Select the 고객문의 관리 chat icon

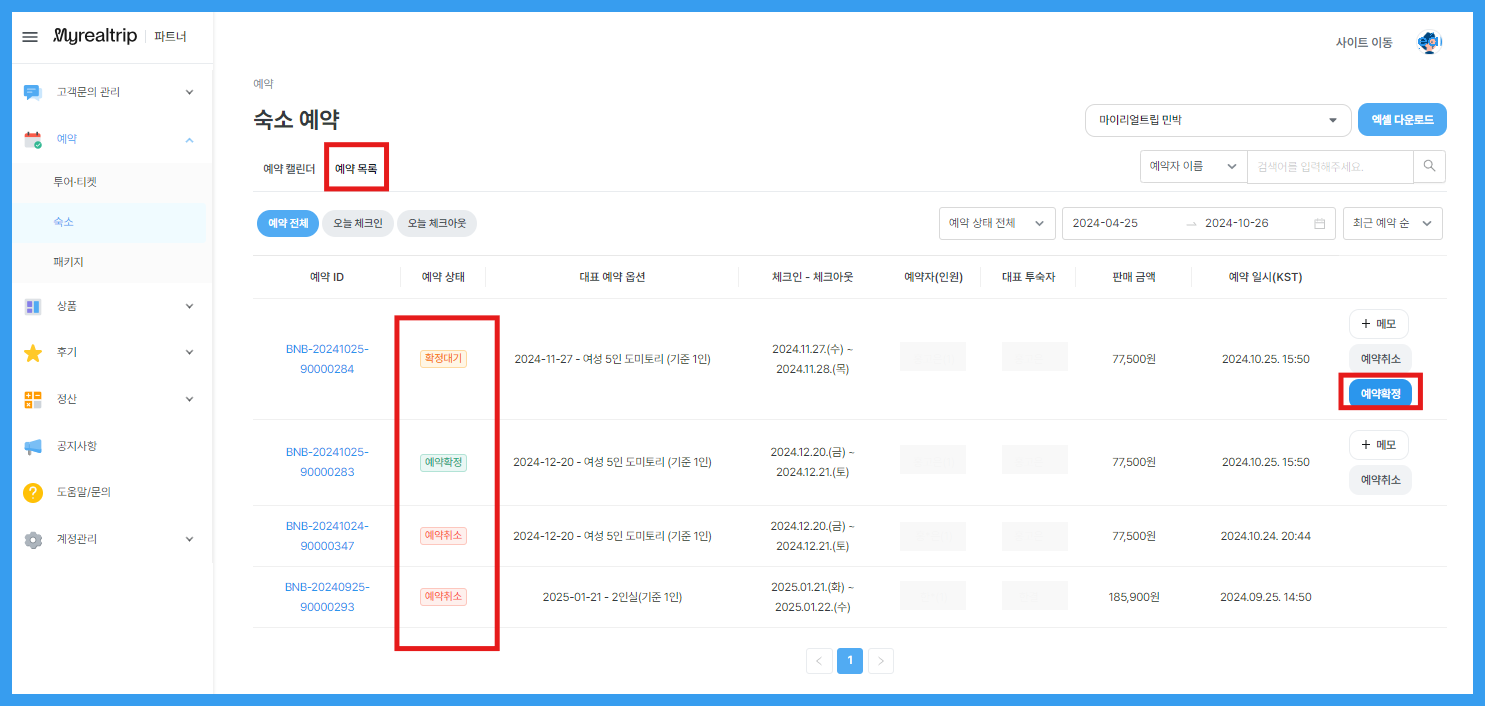tap(31, 91)
